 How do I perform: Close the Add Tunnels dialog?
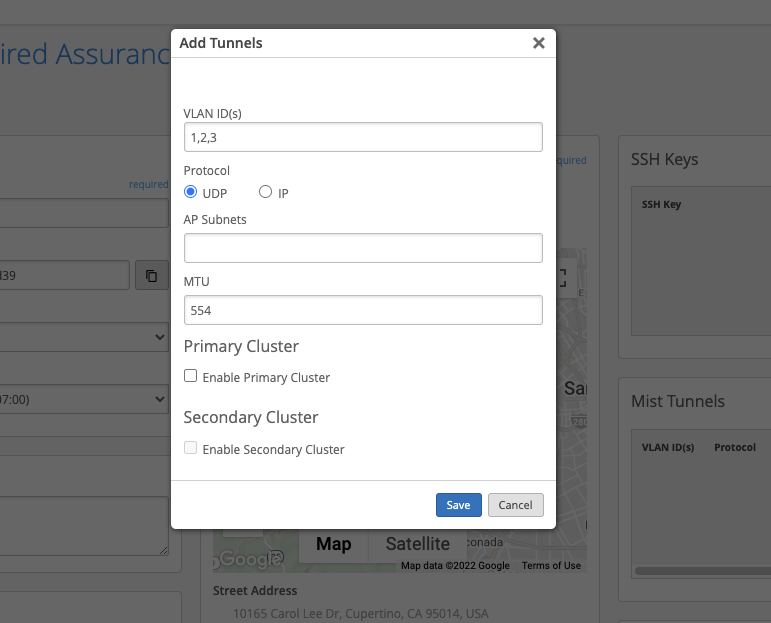[538, 43]
